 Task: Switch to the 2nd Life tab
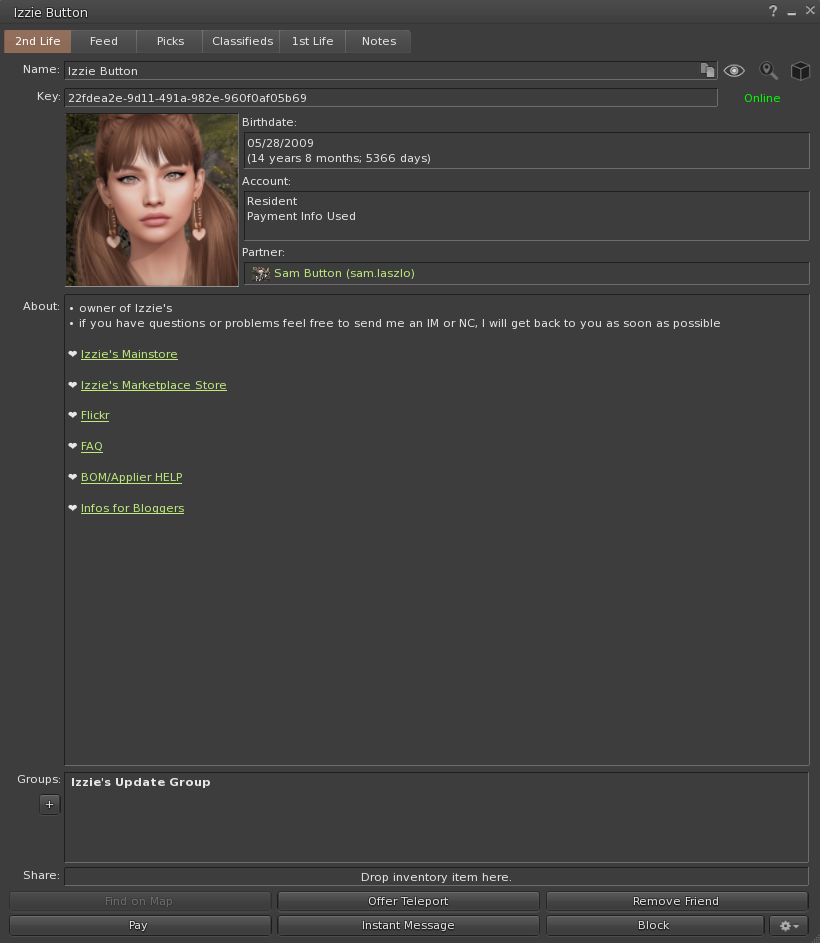coord(37,41)
